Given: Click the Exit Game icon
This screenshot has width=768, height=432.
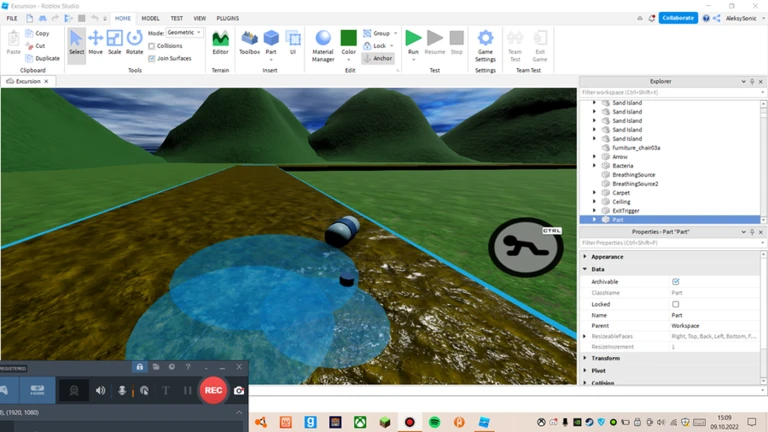Looking at the screenshot, I should point(540,46).
